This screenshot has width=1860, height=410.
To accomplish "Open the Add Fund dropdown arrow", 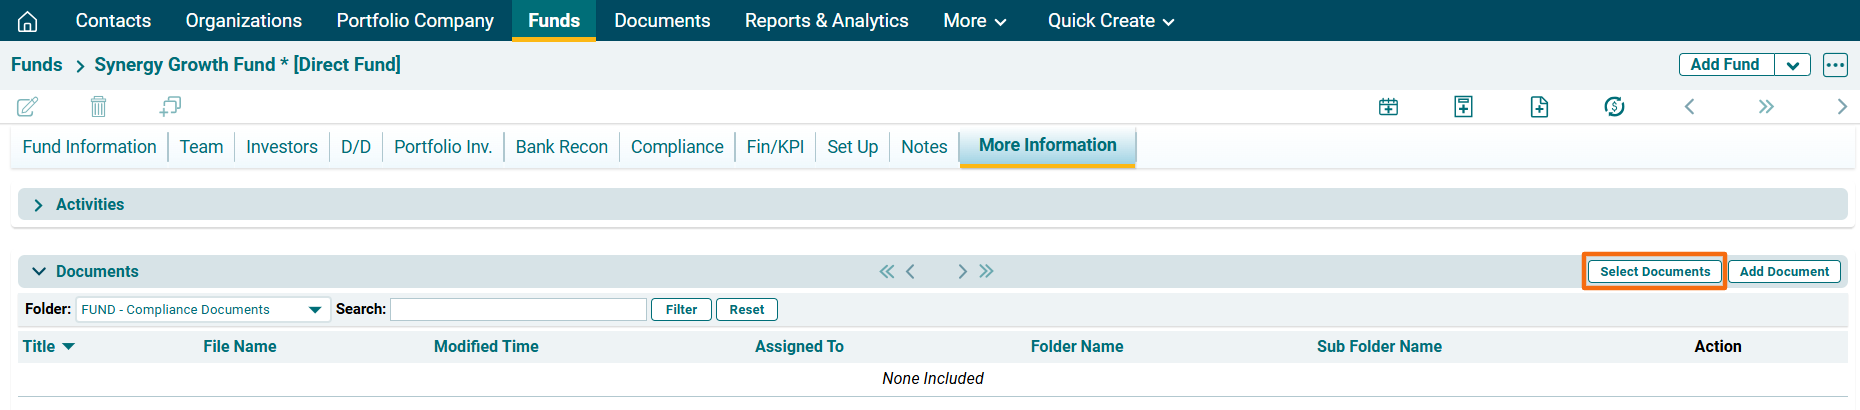I will click(x=1792, y=65).
